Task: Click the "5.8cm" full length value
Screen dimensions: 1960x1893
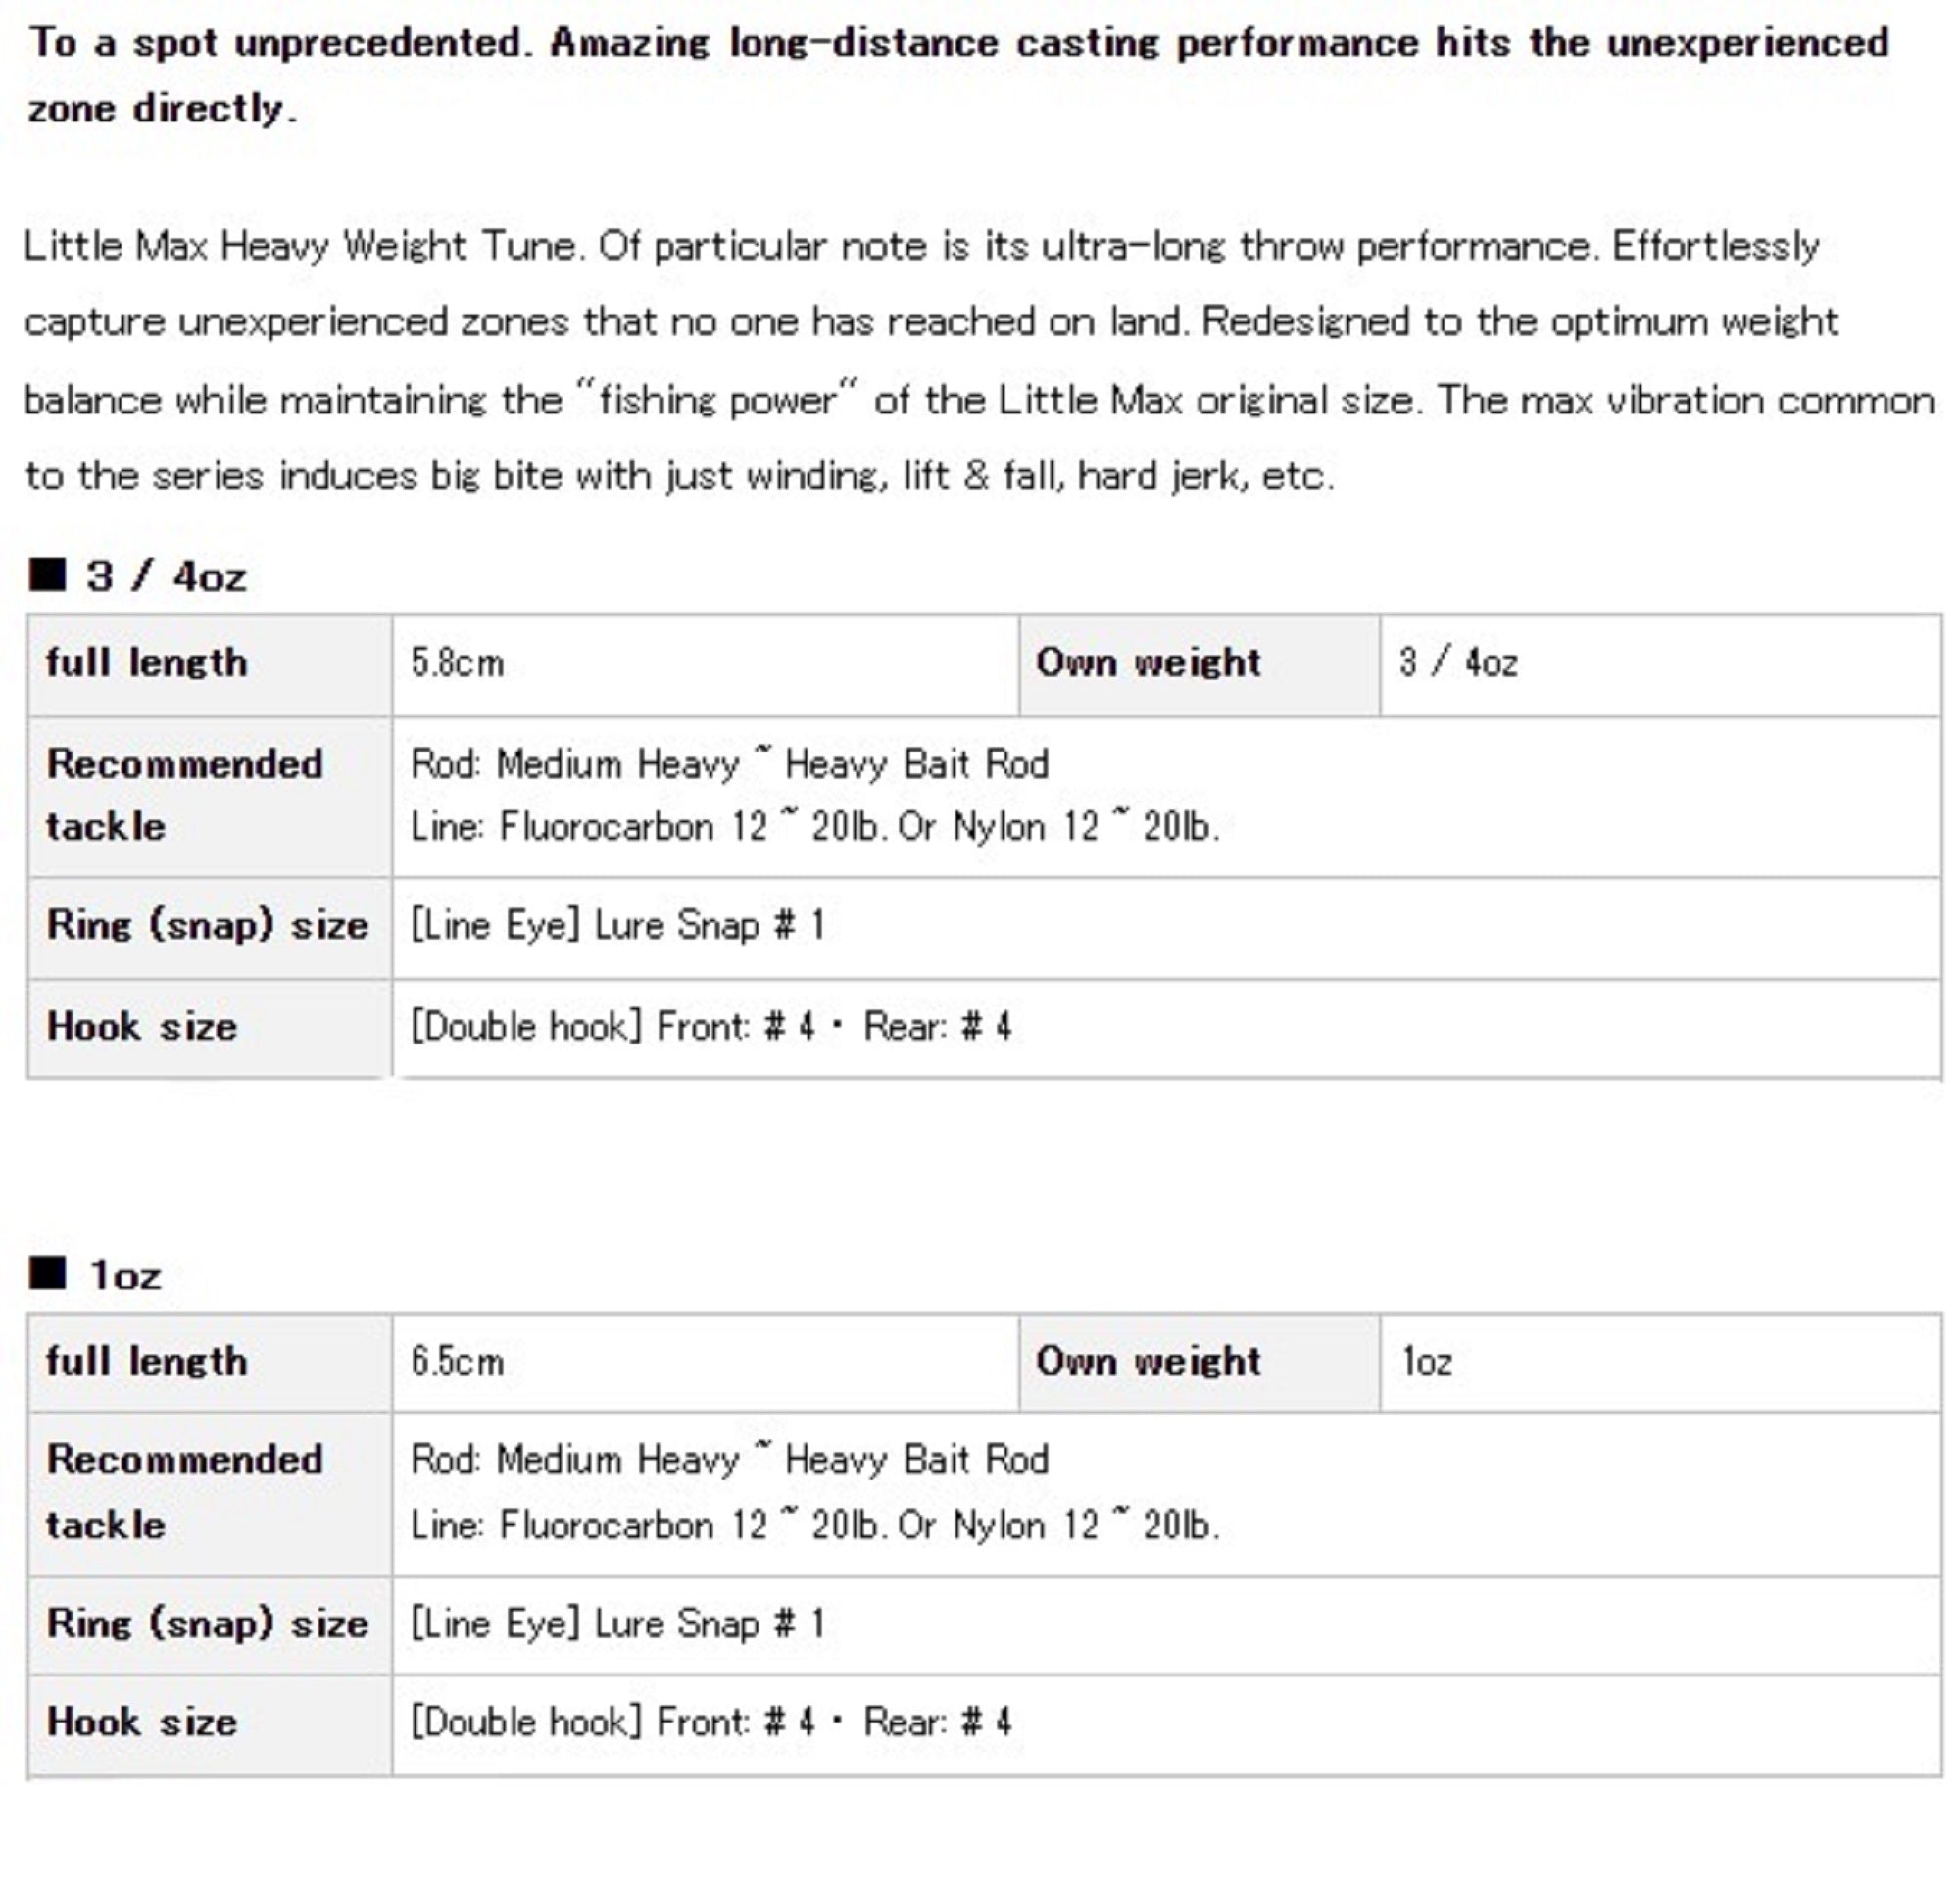Action: [457, 663]
